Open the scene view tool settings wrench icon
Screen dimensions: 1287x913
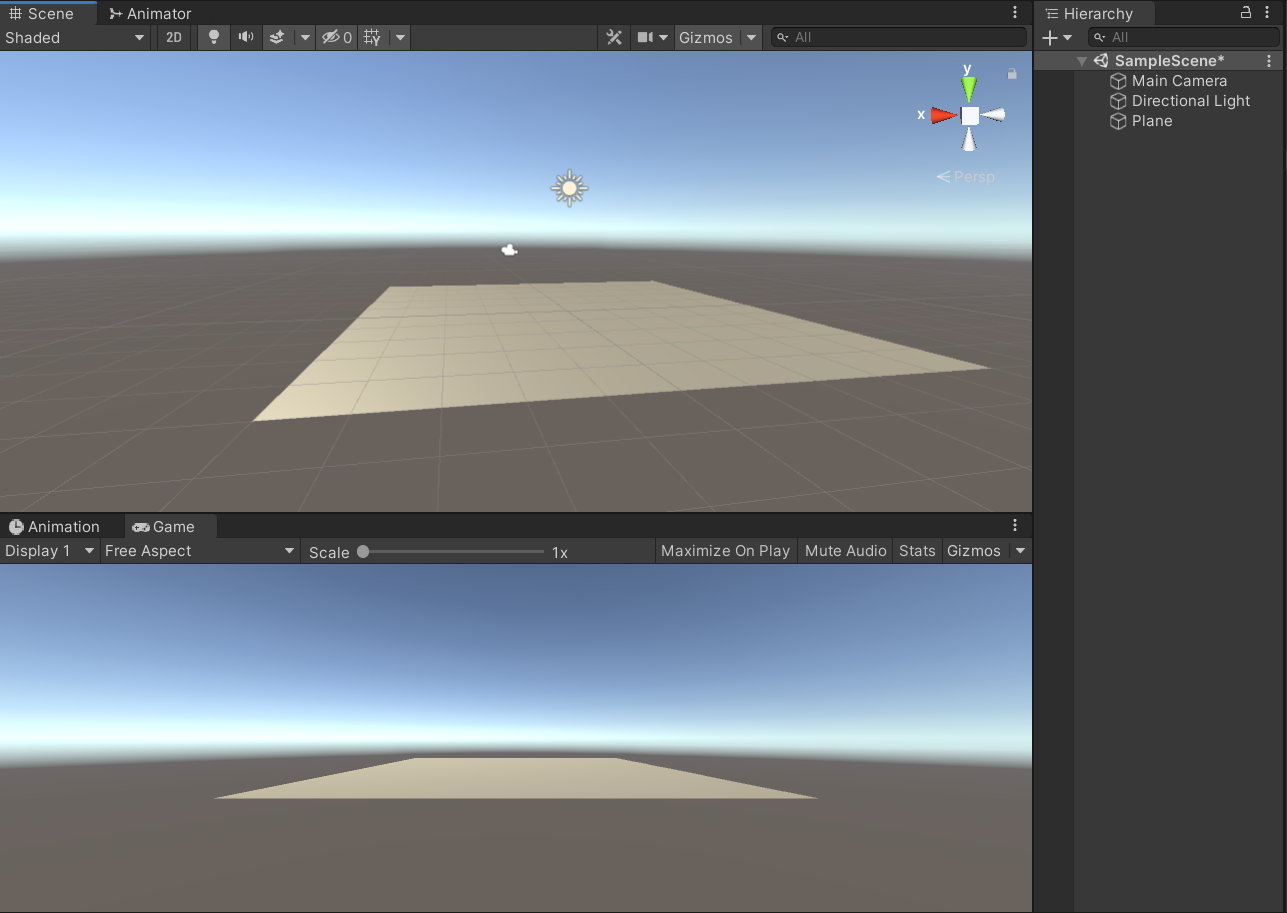coord(614,37)
